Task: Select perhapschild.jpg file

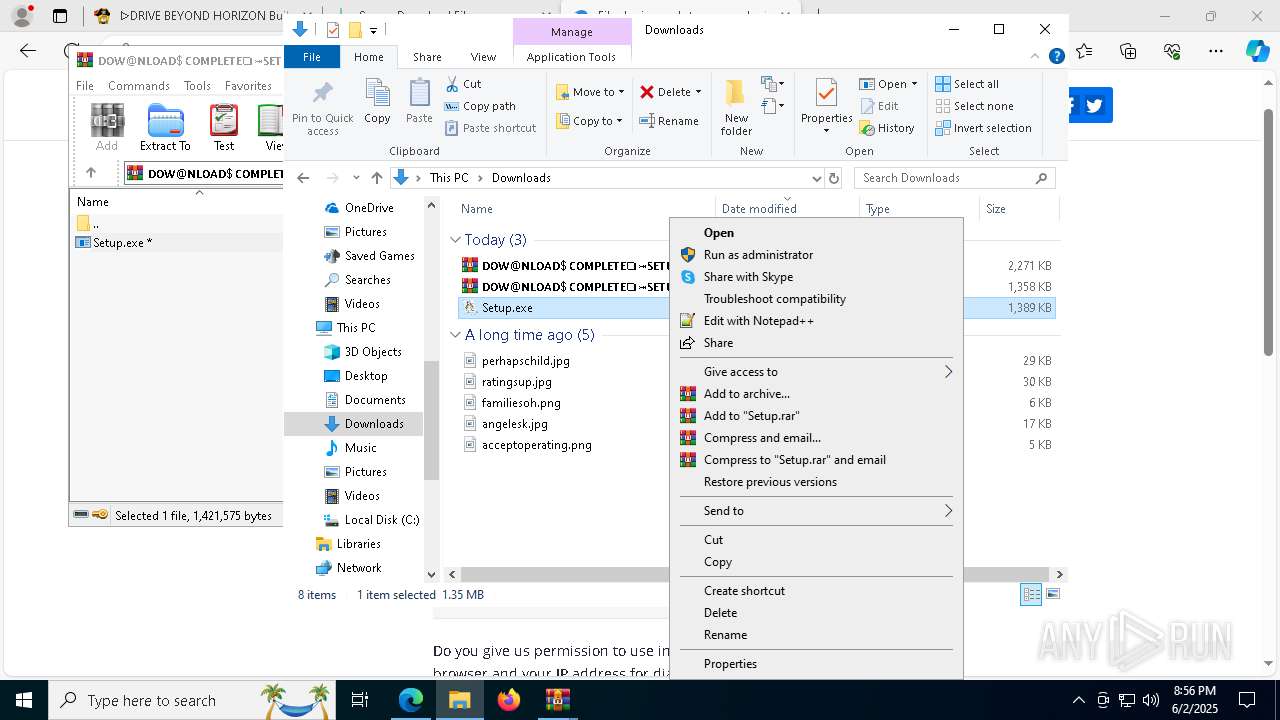Action: pyautogui.click(x=526, y=361)
